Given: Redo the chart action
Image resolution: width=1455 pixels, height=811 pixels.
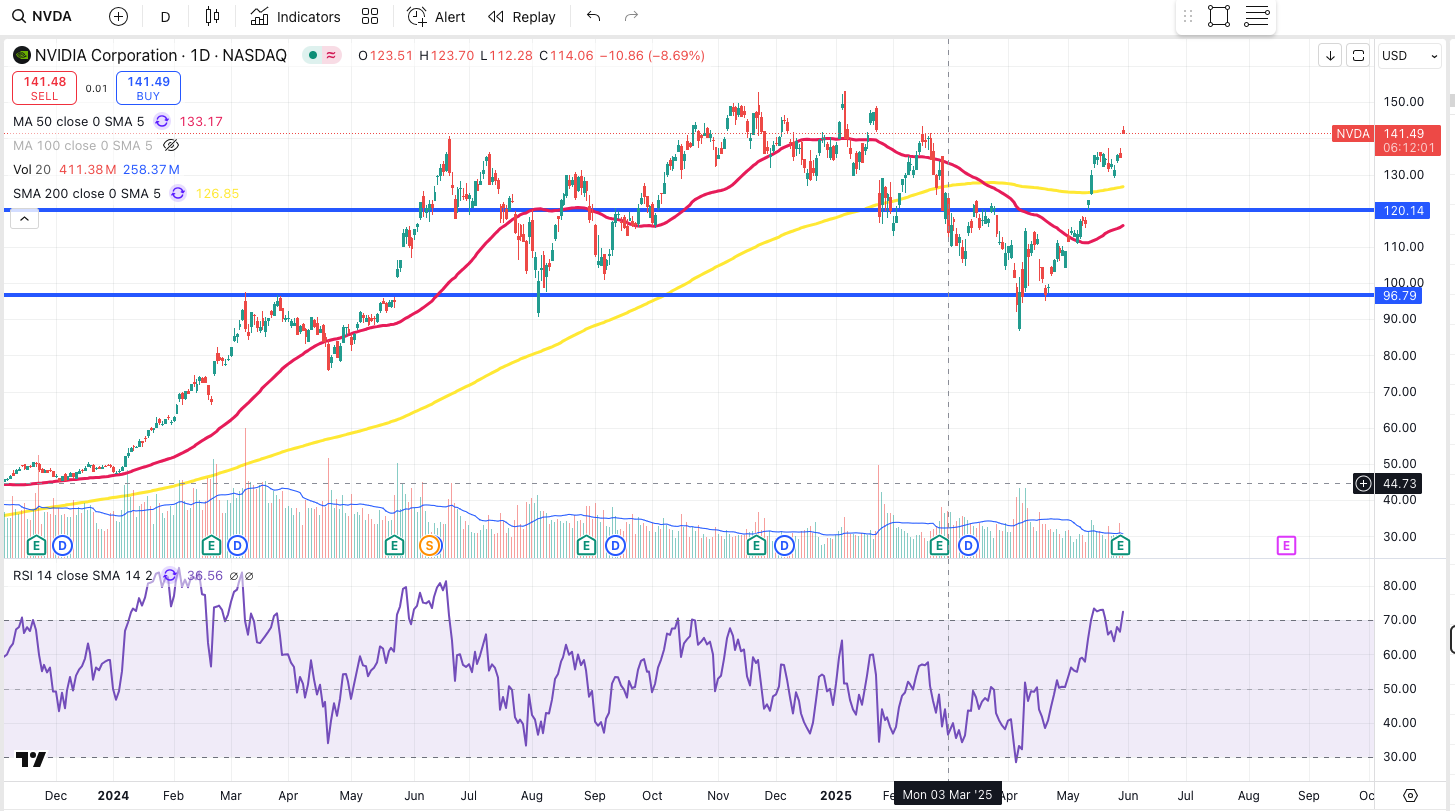Looking at the screenshot, I should tap(631, 16).
